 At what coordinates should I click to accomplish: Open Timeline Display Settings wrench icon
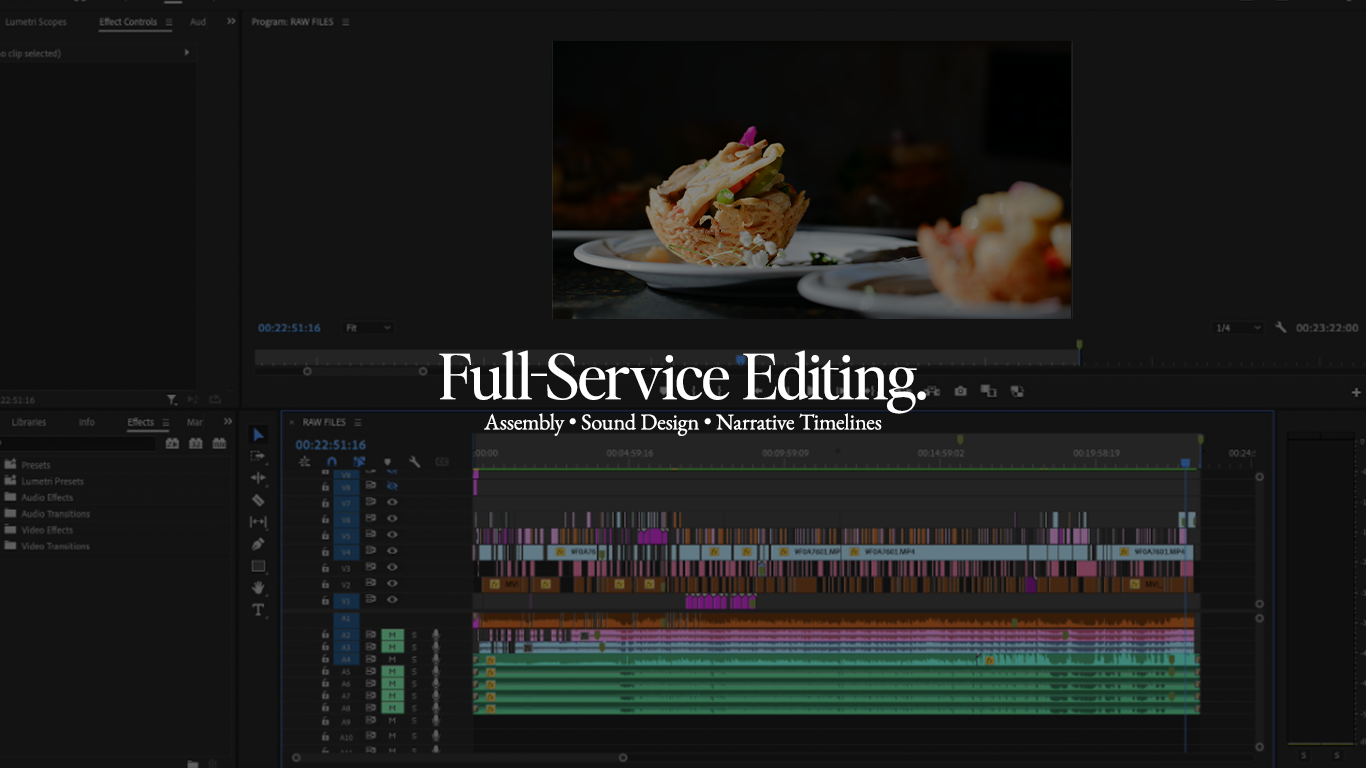pos(415,461)
